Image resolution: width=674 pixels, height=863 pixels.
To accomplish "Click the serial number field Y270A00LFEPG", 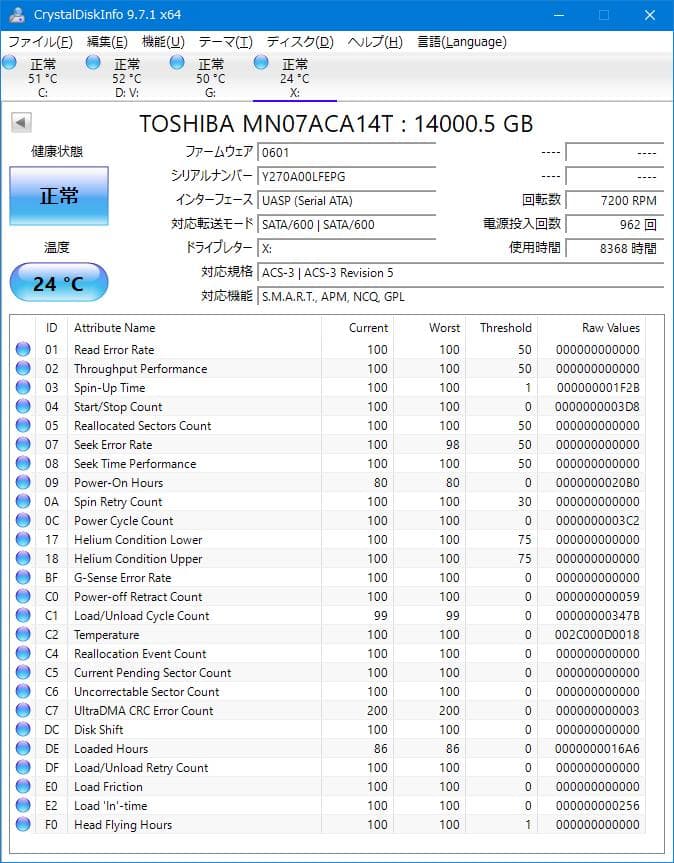I will click(347, 177).
